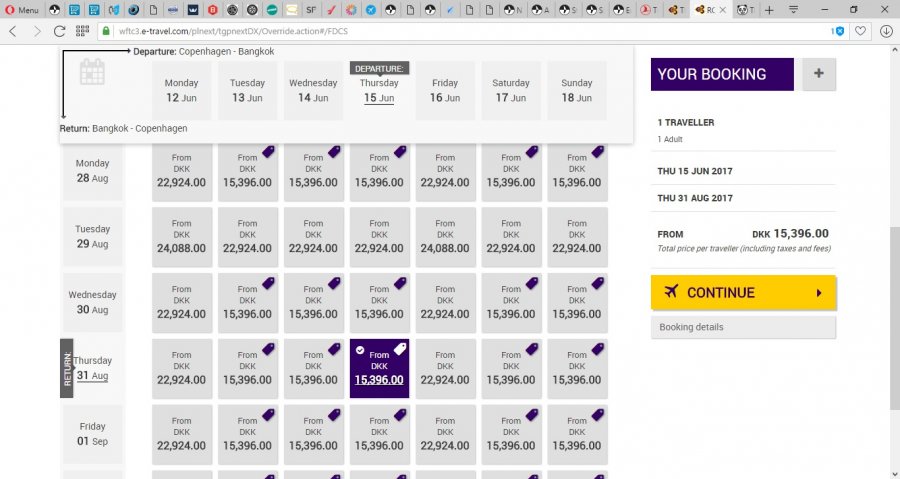Close the active RC tab
The image size is (900, 479).
[x=723, y=10]
